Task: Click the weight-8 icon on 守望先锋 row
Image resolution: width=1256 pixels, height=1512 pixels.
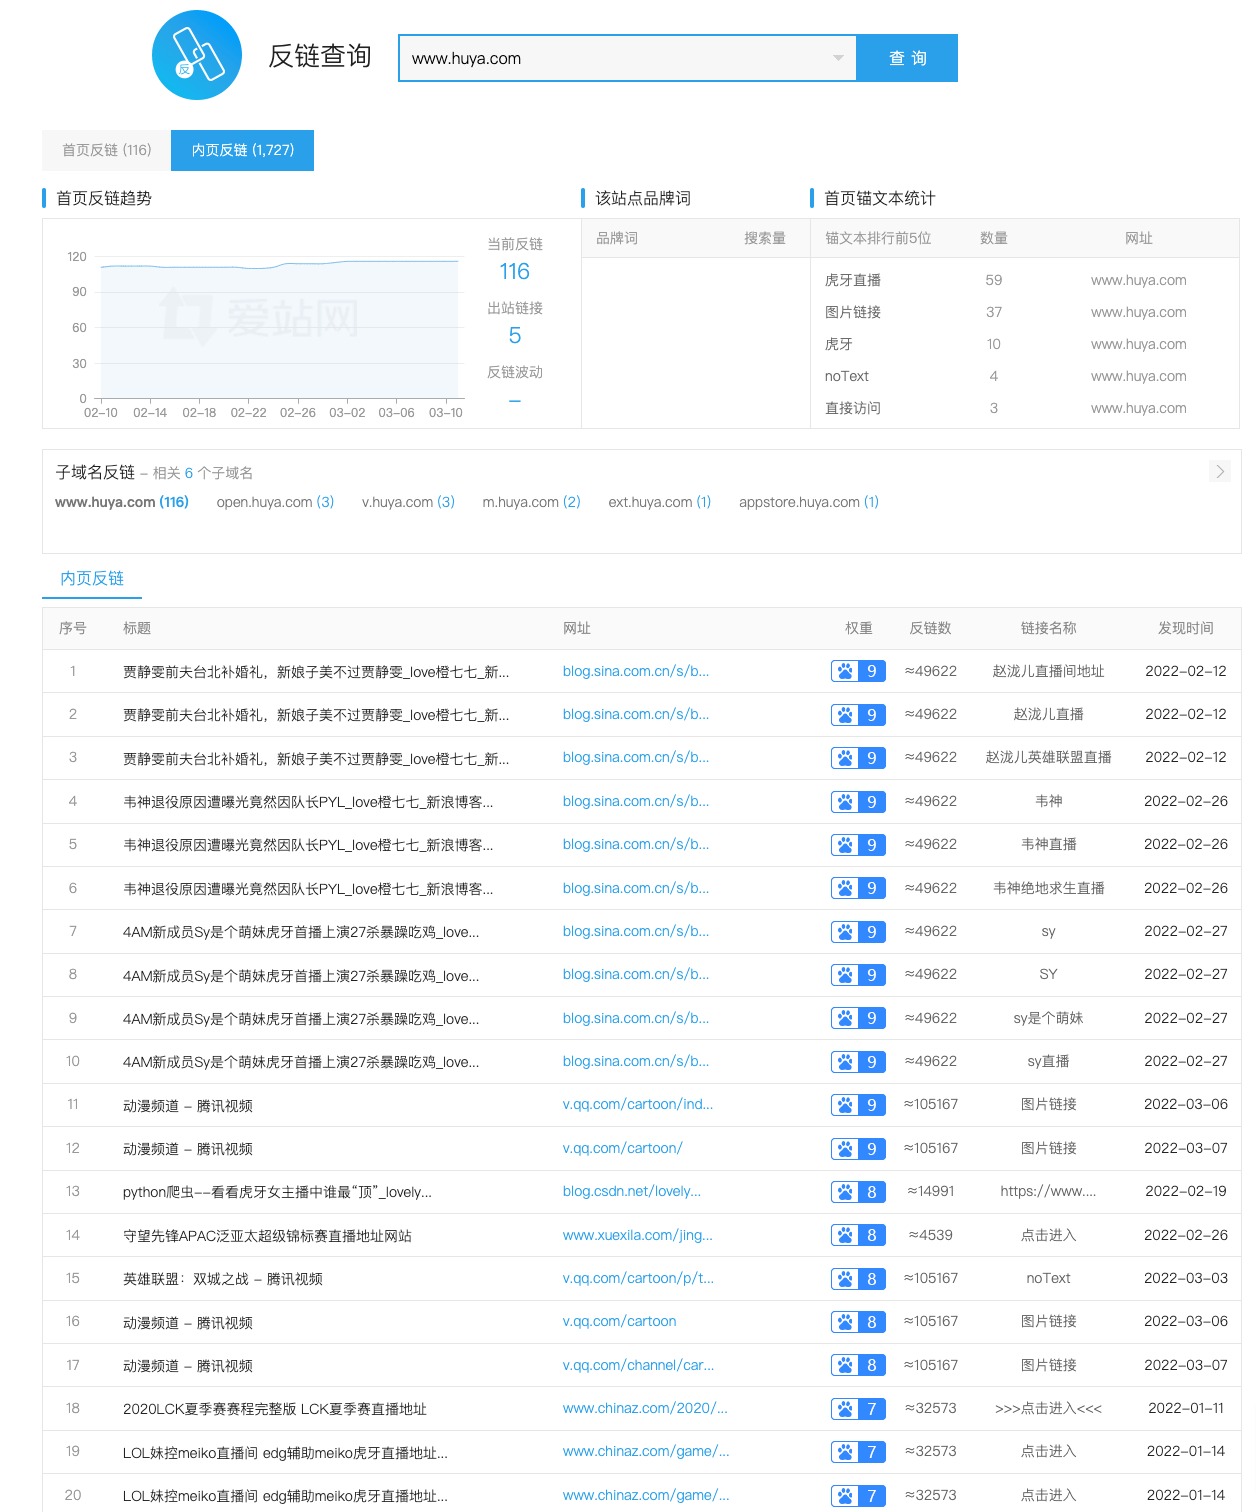Action: click(857, 1234)
